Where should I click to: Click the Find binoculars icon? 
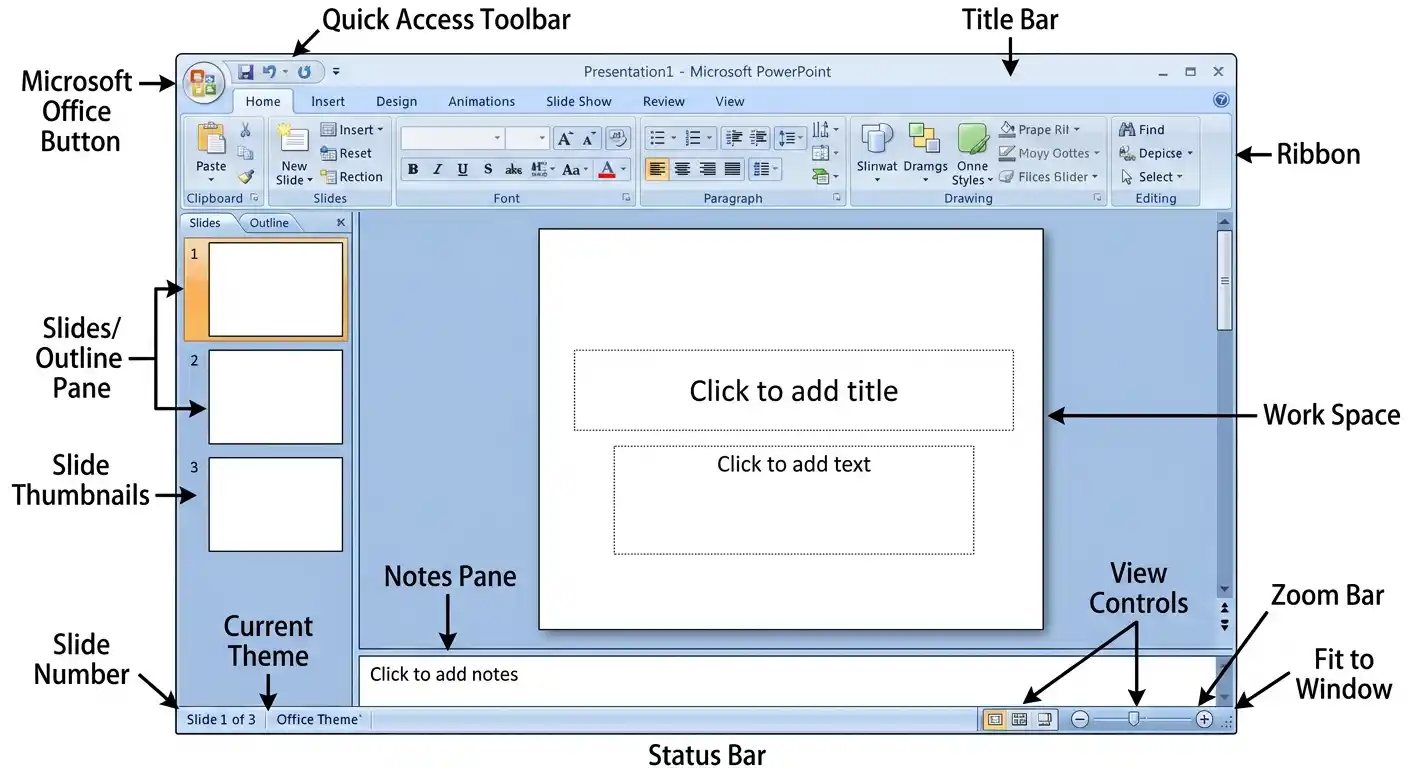click(1127, 129)
